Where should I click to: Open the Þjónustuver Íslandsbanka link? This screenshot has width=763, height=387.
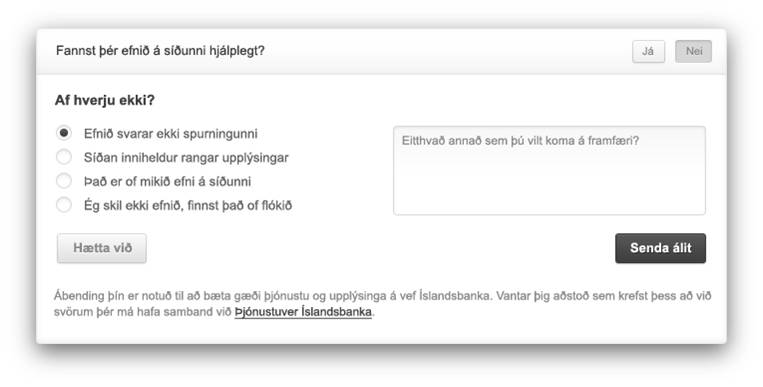point(303,312)
